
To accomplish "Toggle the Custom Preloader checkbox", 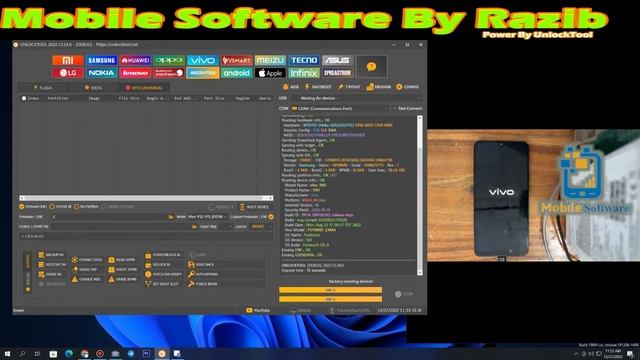I will click(271, 217).
